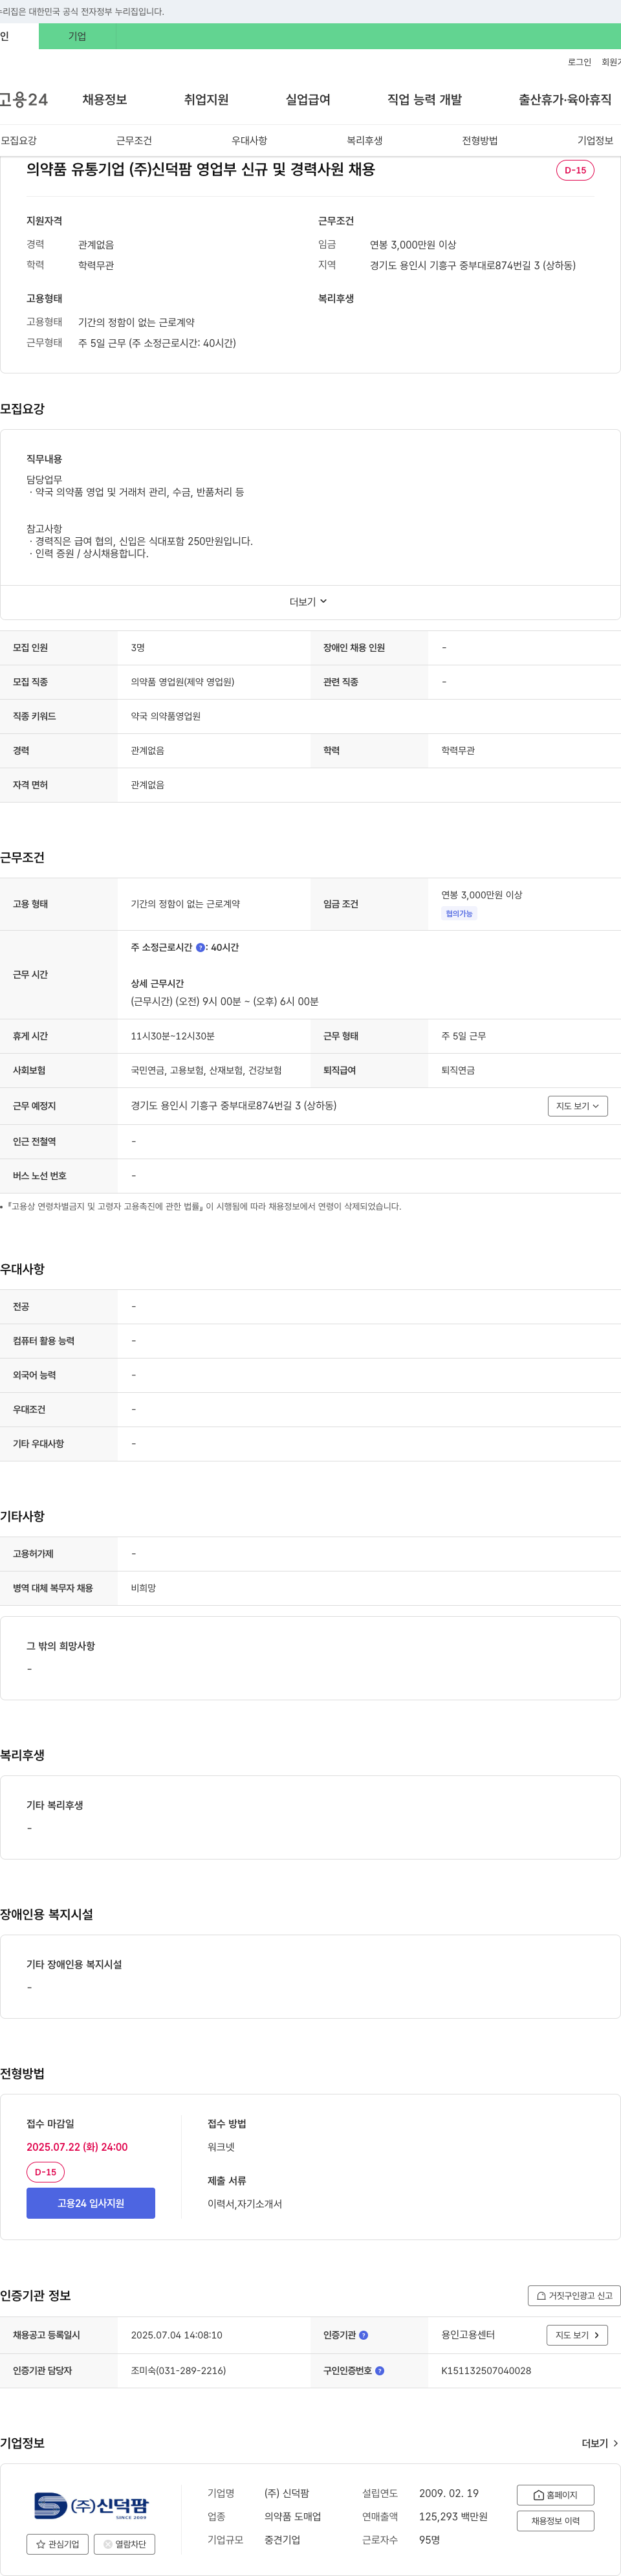
Task: Click the deadline text 2025.07.22 (화) 24:00
Action: coord(77,2147)
